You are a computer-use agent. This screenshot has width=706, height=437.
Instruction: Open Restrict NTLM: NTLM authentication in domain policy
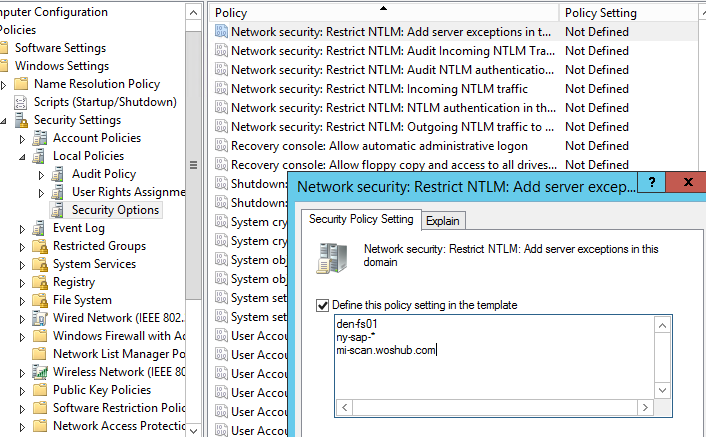pos(393,108)
